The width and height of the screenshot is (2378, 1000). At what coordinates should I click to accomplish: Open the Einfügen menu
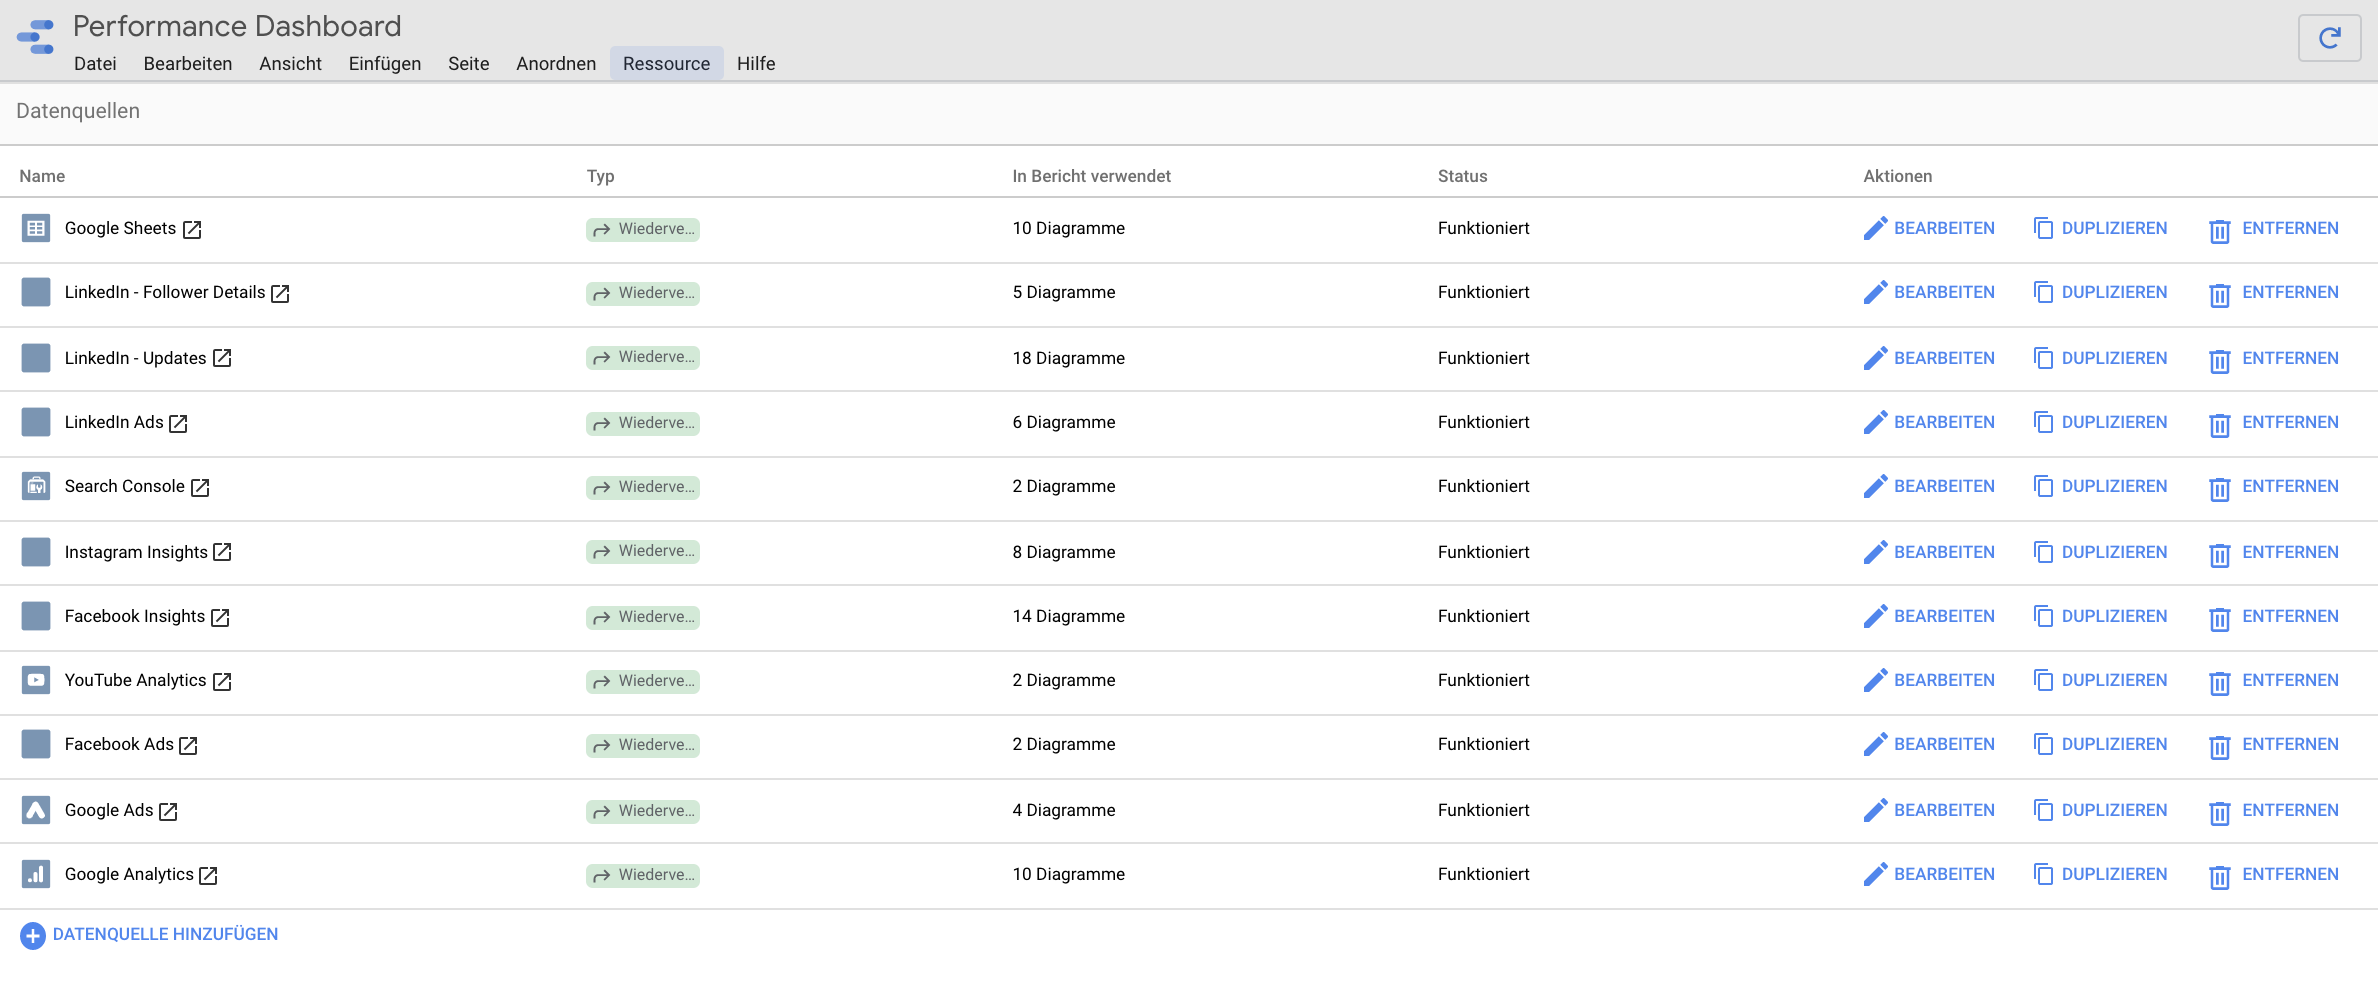385,64
